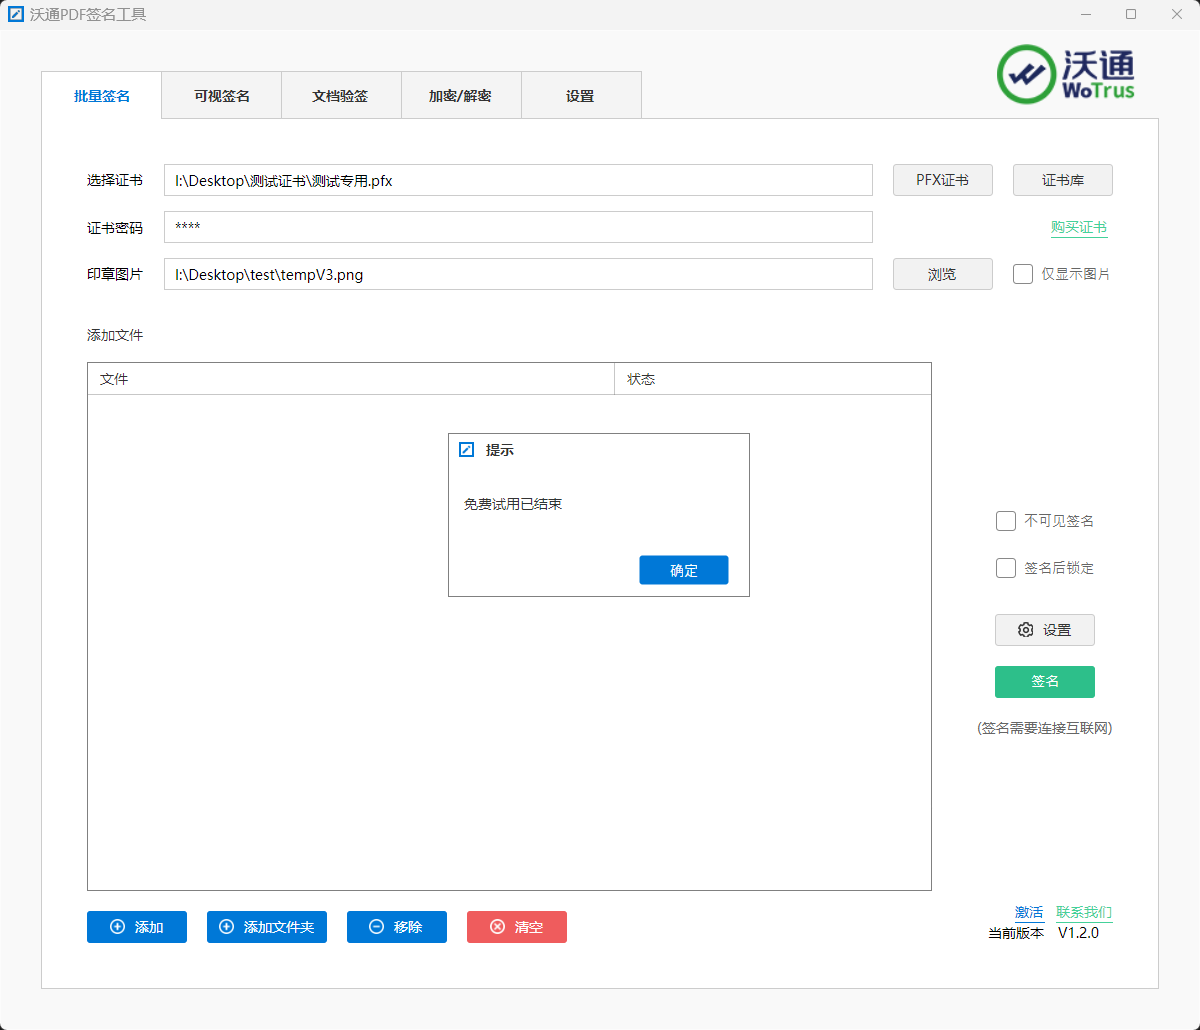Click the X icon on red Clear button
Viewport: 1200px width, 1030px height.
point(497,927)
